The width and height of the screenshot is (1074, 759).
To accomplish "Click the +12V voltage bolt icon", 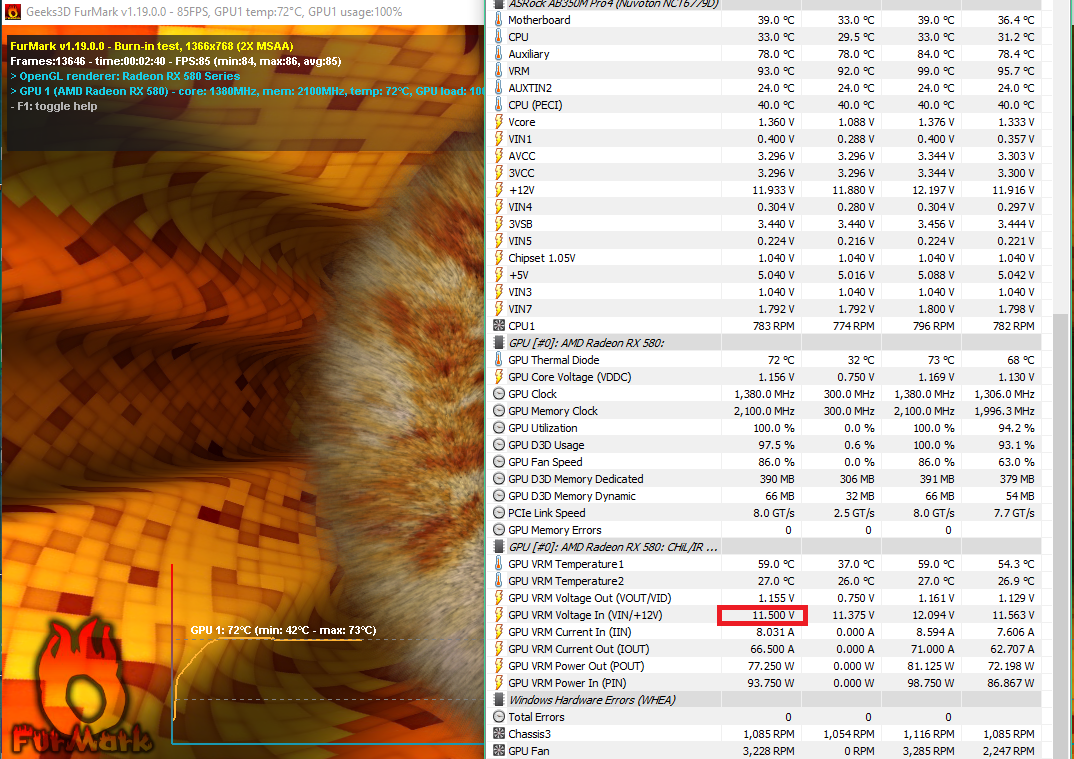I will point(499,190).
